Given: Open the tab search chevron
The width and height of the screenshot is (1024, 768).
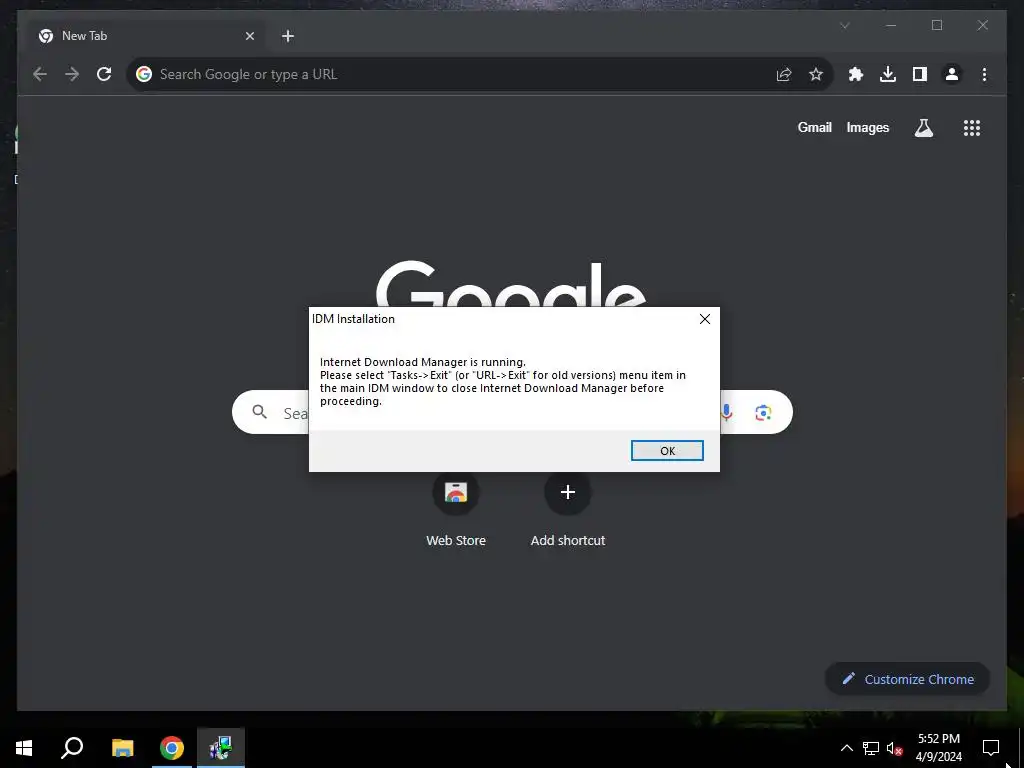Looking at the screenshot, I should point(844,25).
